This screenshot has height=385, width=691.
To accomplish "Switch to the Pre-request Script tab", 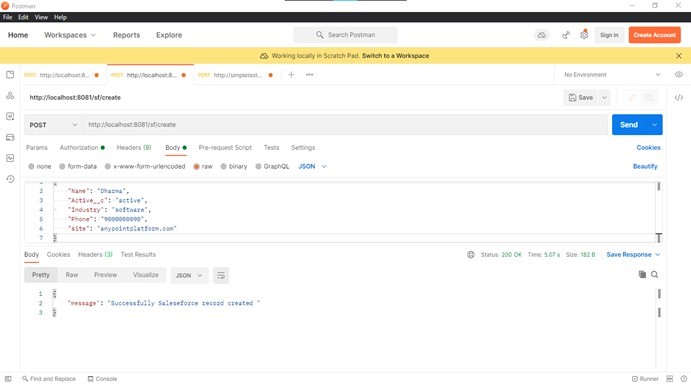I will [225, 148].
